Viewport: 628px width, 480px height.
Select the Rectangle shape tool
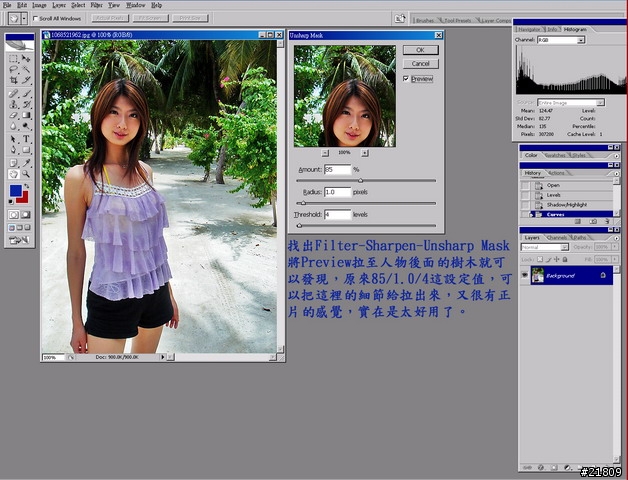[26, 150]
